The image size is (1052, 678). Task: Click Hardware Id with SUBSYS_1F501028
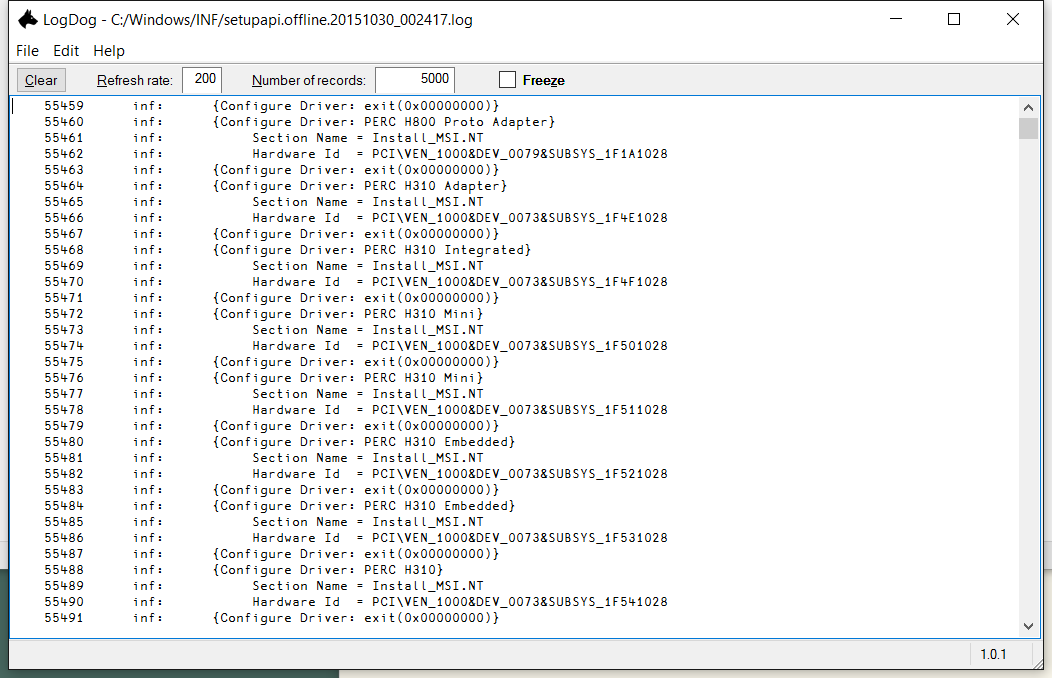pyautogui.click(x=460, y=346)
